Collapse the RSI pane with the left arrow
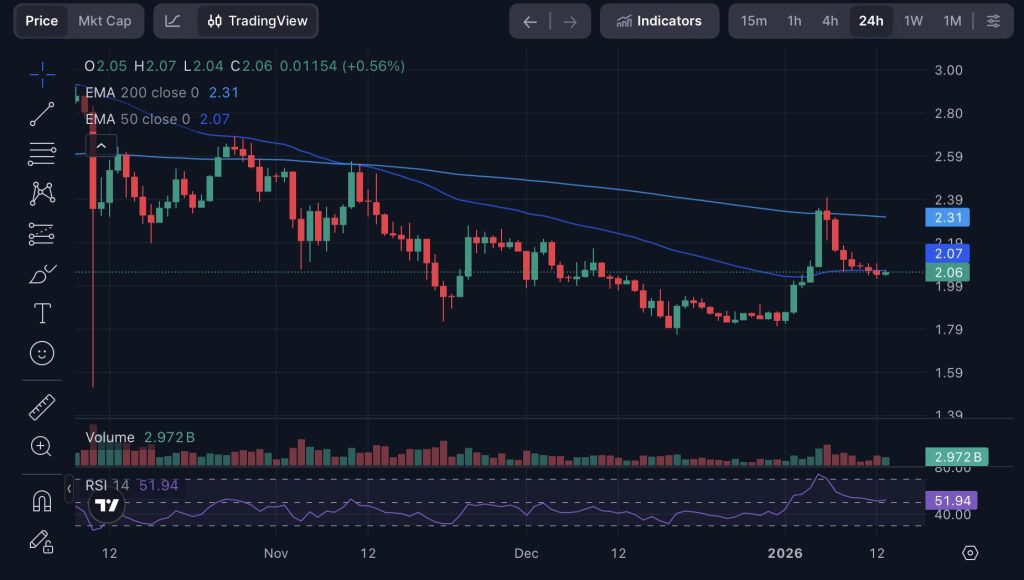 [x=68, y=489]
